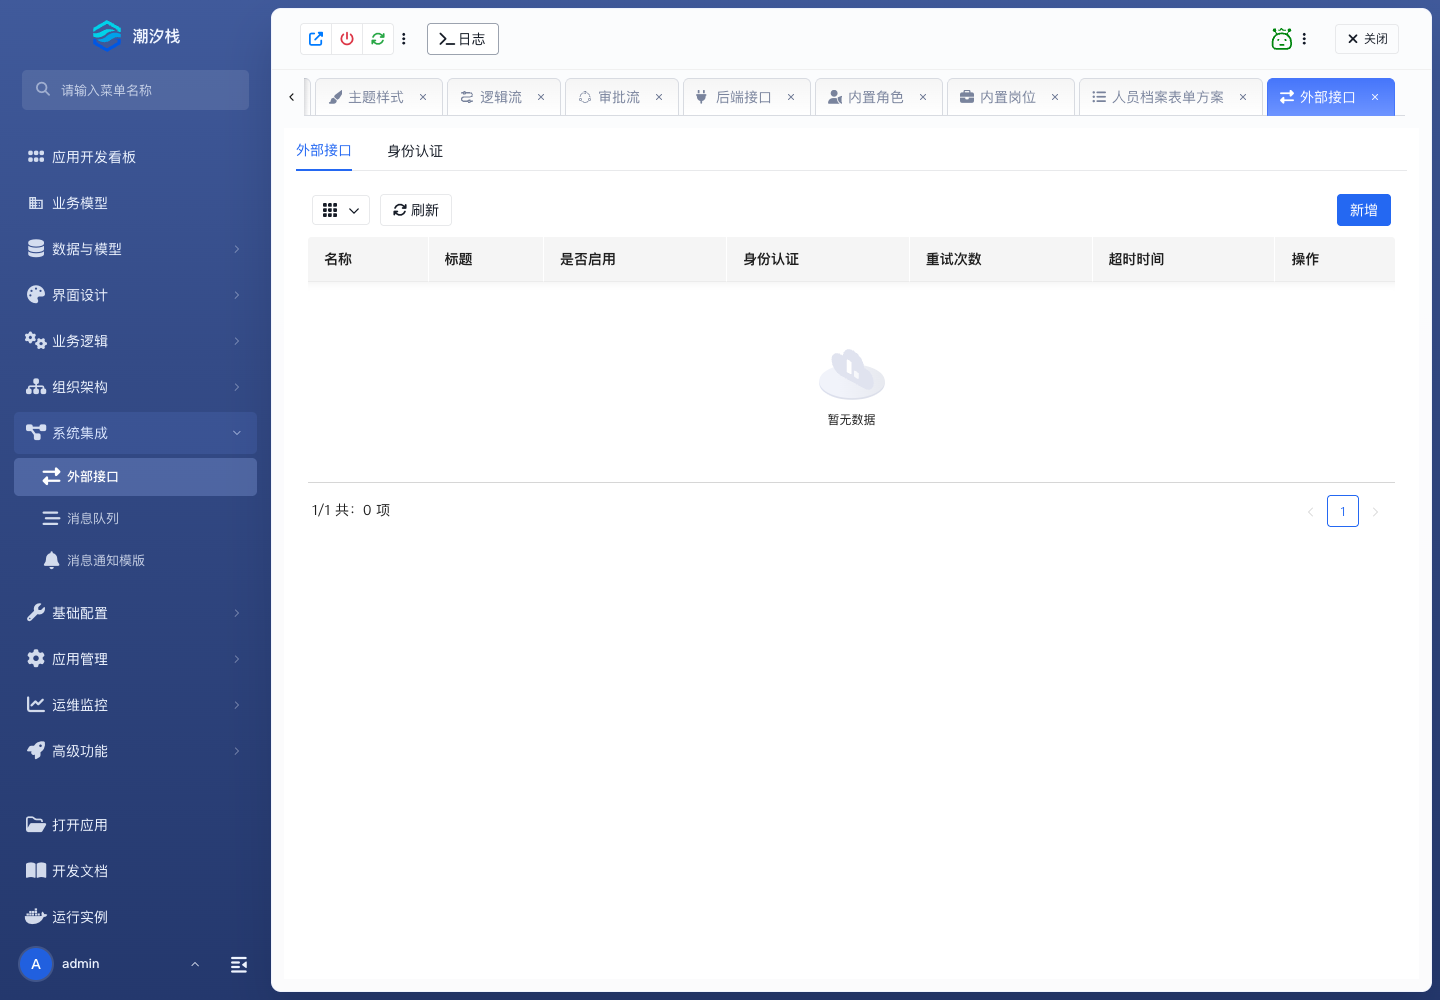Collapse the sidebar with the fold icon

pyautogui.click(x=239, y=964)
